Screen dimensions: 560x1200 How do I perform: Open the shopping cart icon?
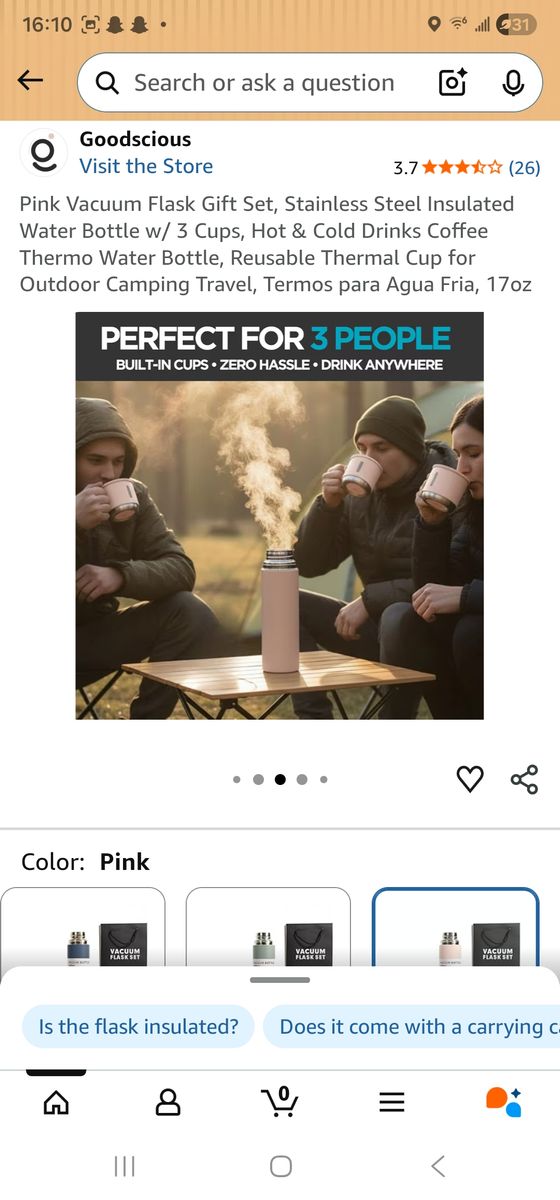point(280,1101)
